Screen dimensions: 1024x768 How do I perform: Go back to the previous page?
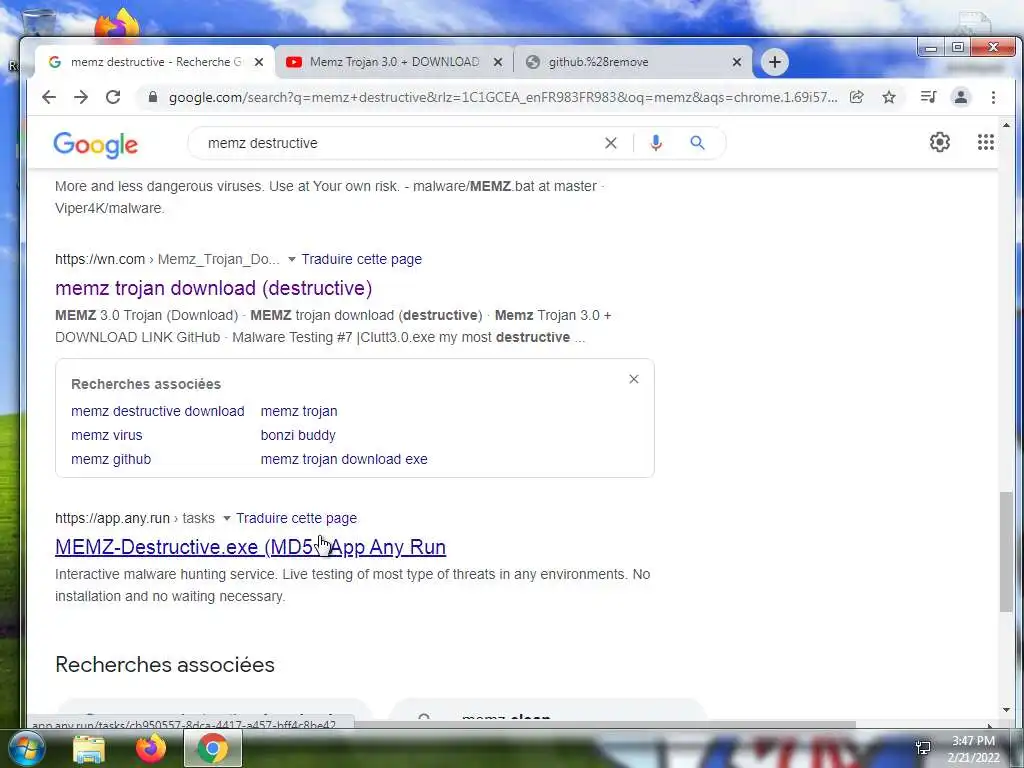49,97
